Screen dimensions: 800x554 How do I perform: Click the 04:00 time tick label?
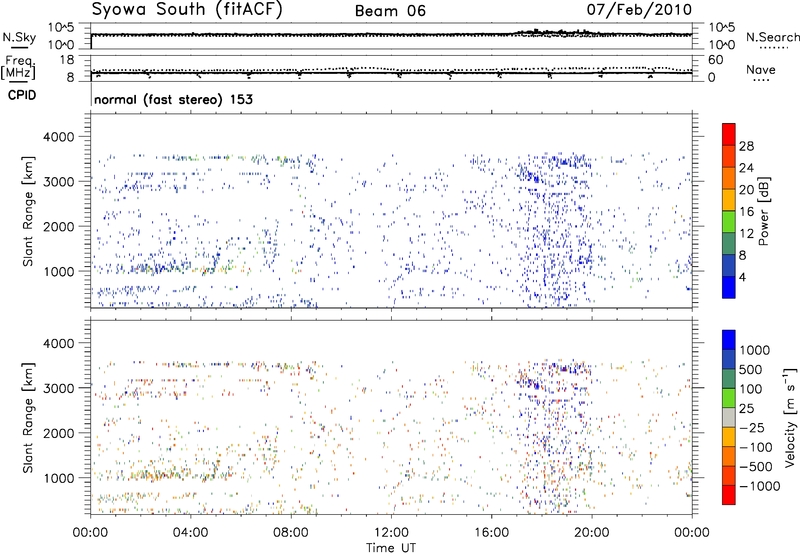[191, 533]
